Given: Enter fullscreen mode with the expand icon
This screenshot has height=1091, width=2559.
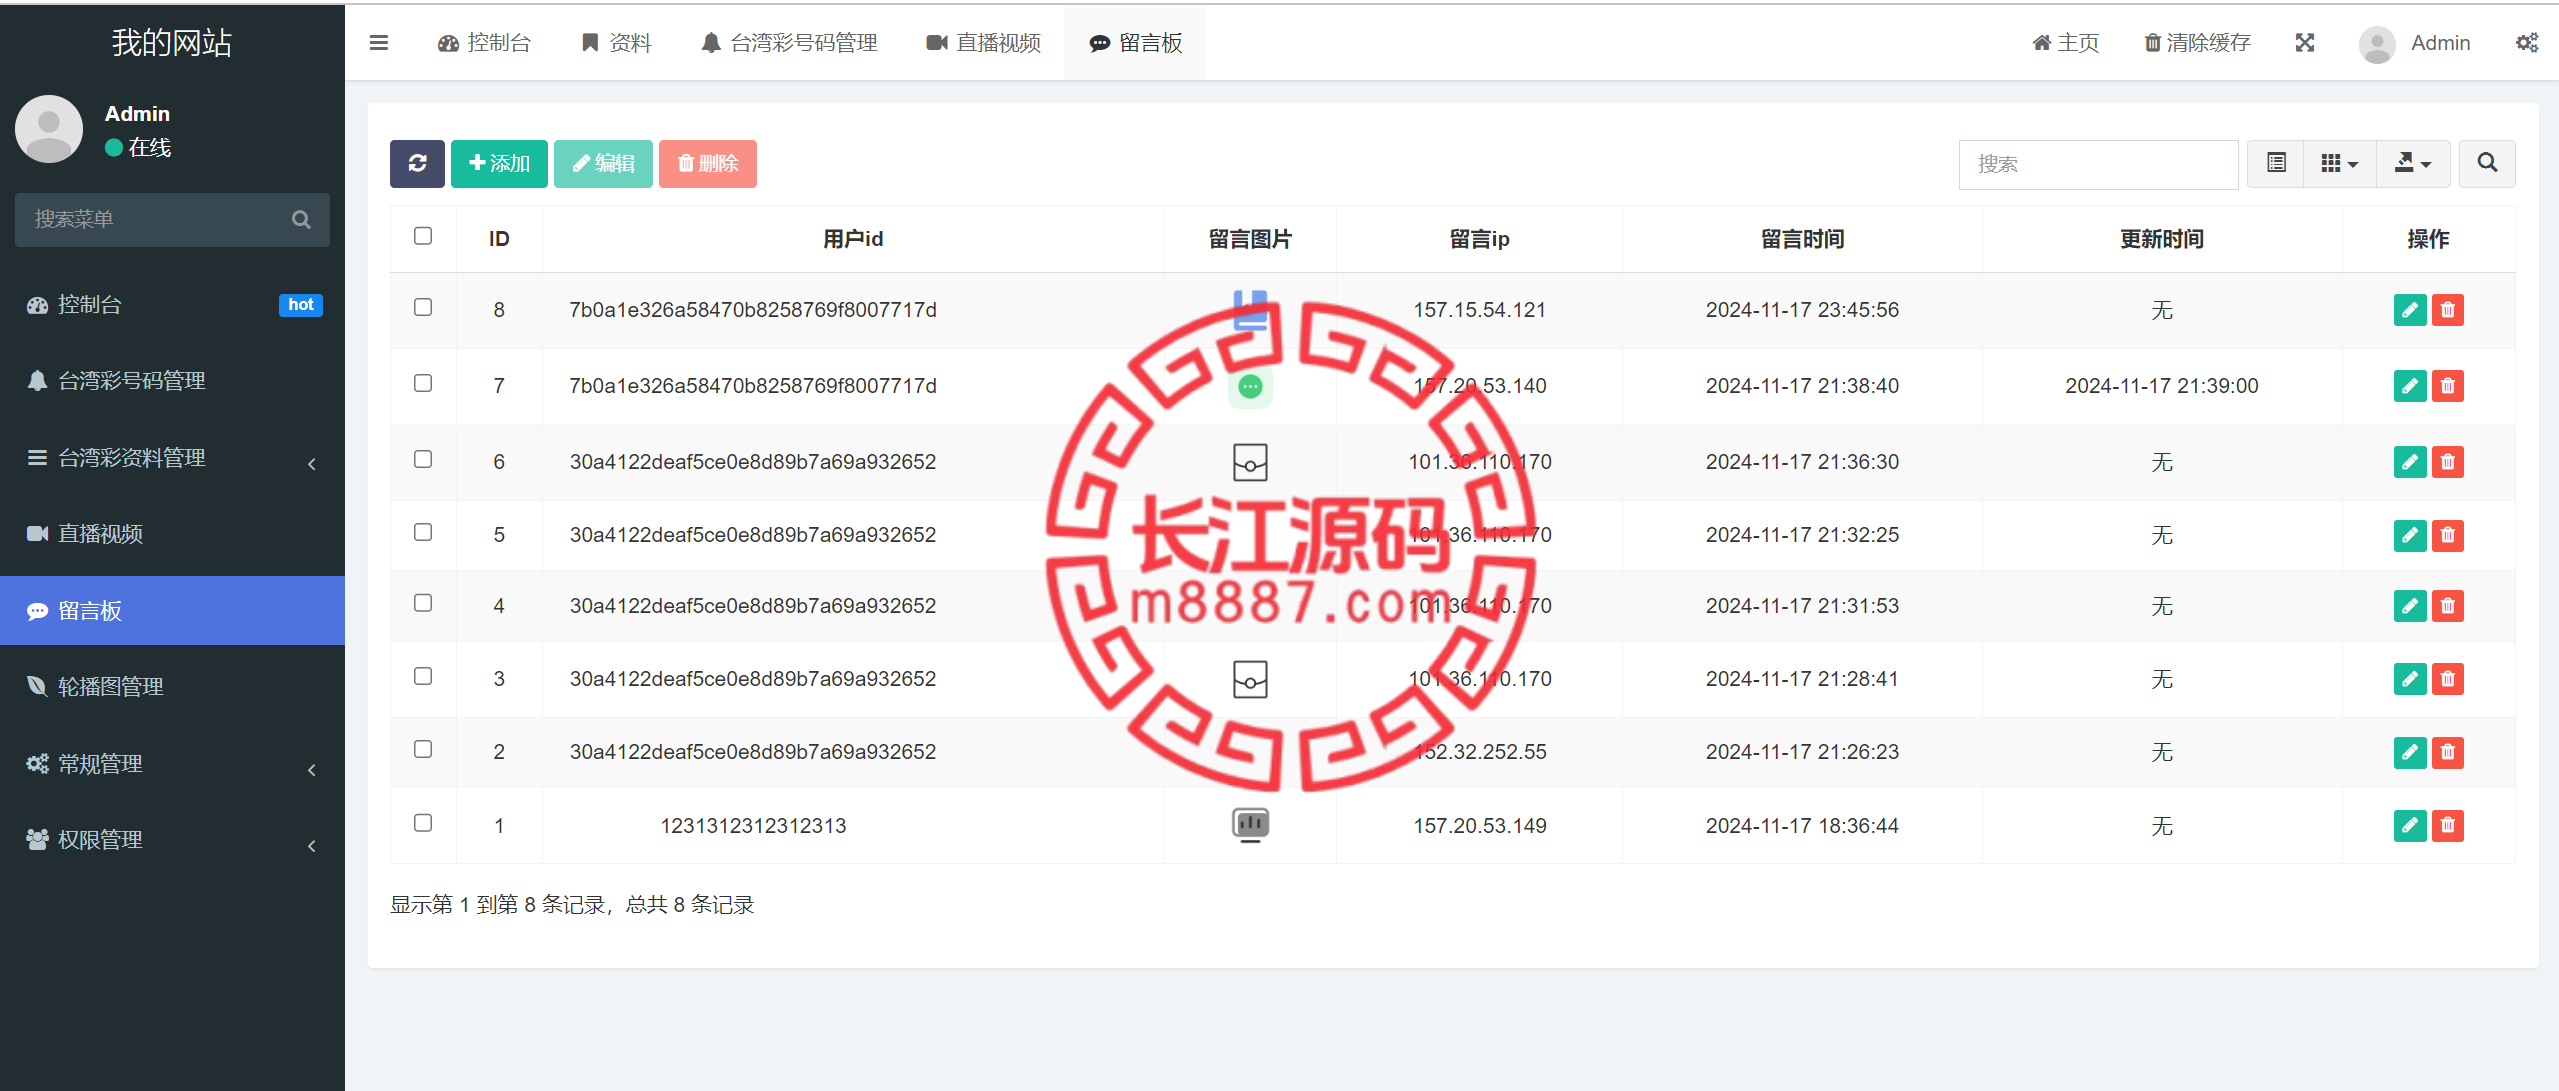Looking at the screenshot, I should (x=2305, y=43).
